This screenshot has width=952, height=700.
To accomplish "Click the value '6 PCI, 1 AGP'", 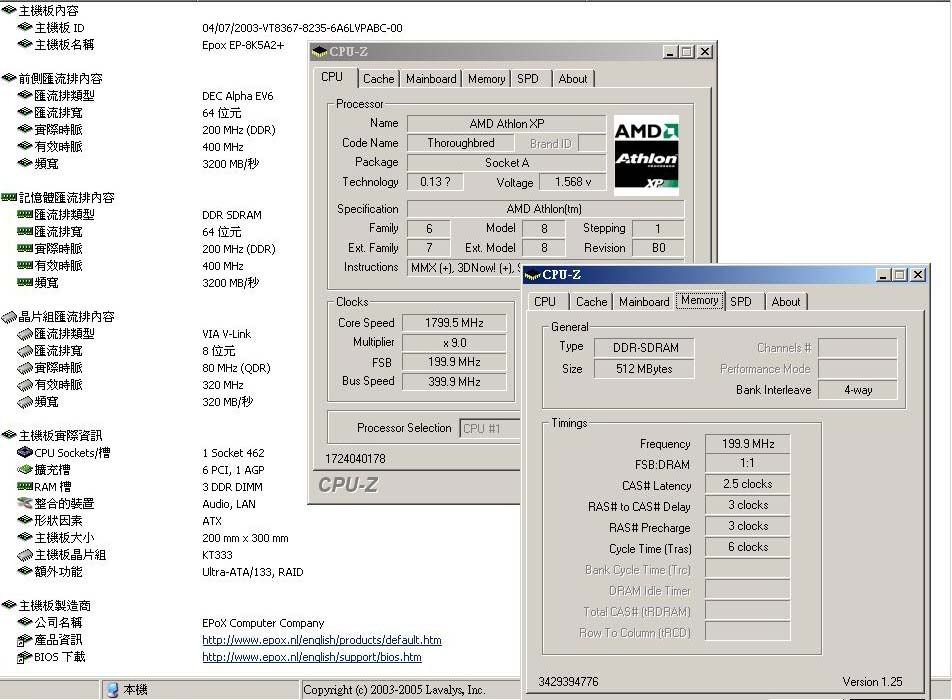I will click(x=233, y=470).
